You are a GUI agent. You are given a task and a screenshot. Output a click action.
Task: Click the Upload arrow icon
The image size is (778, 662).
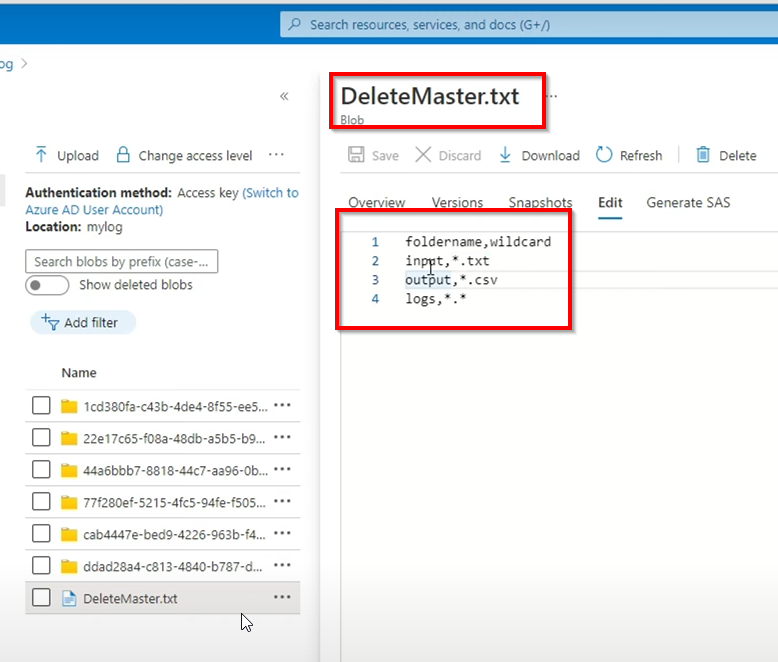coord(41,154)
